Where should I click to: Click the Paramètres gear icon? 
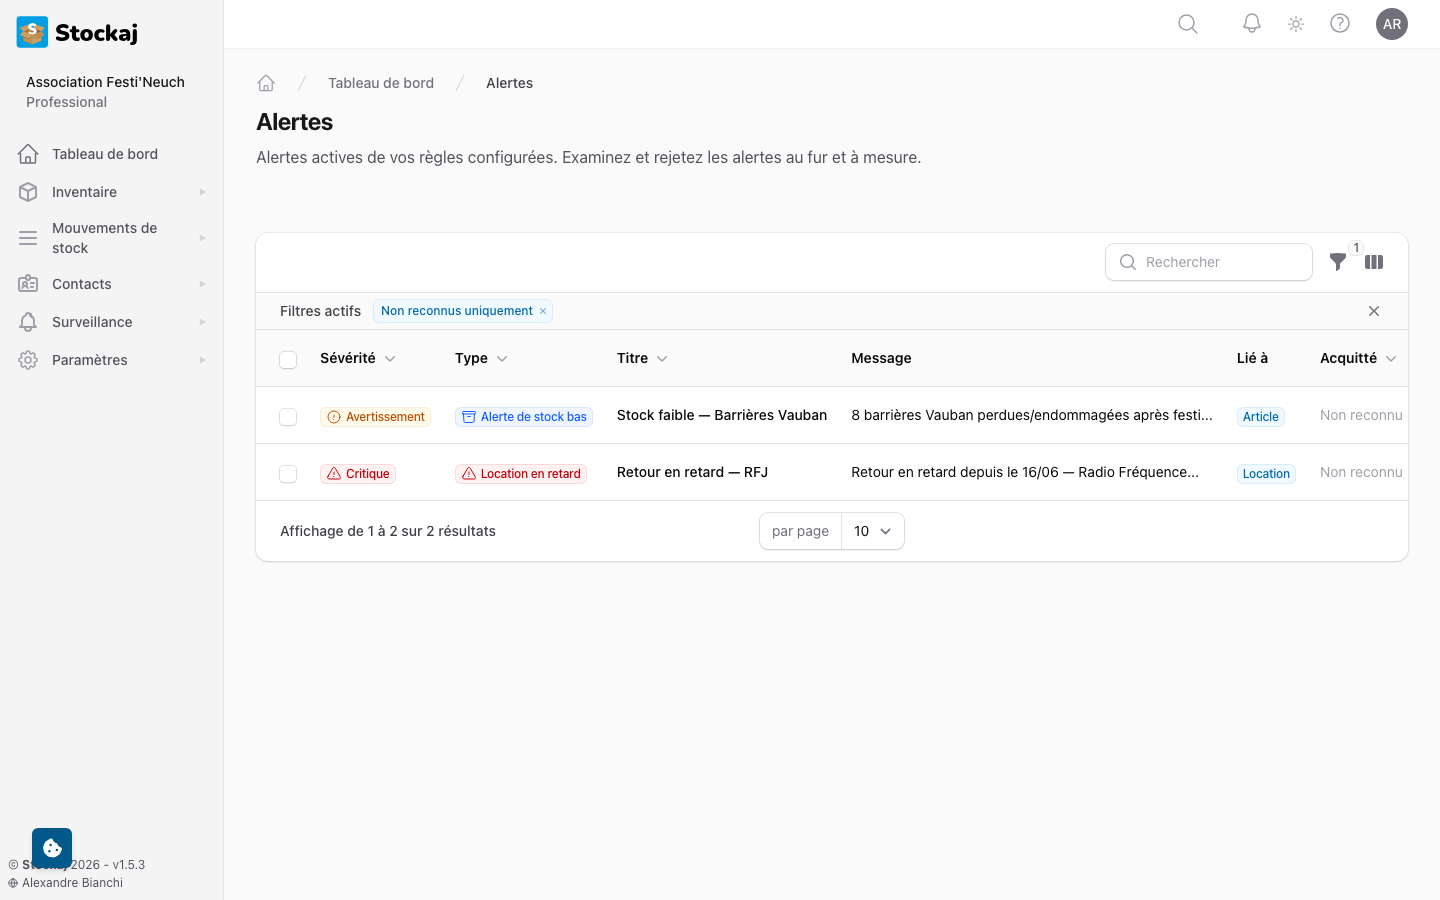[28, 360]
